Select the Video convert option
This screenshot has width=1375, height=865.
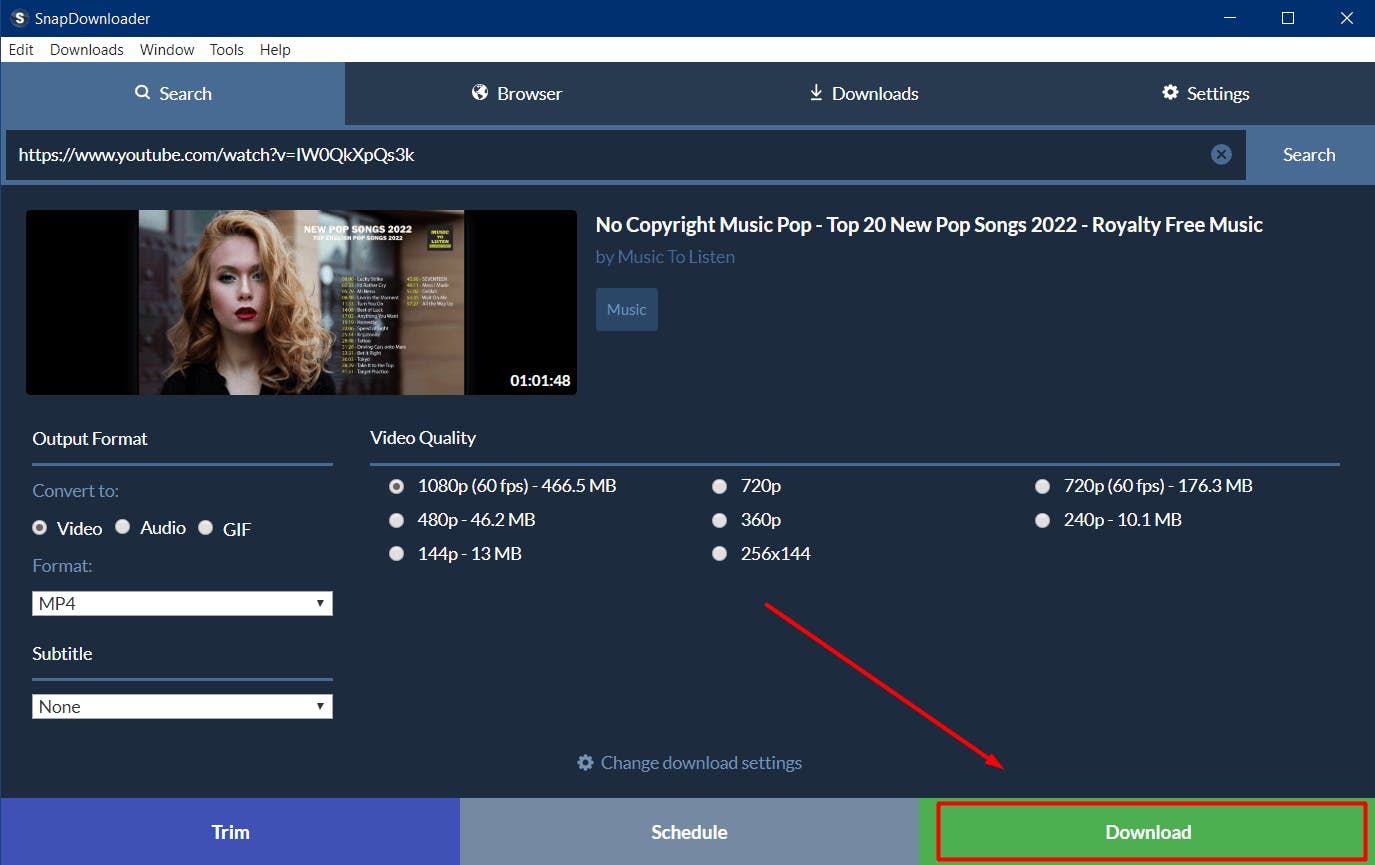[40, 527]
